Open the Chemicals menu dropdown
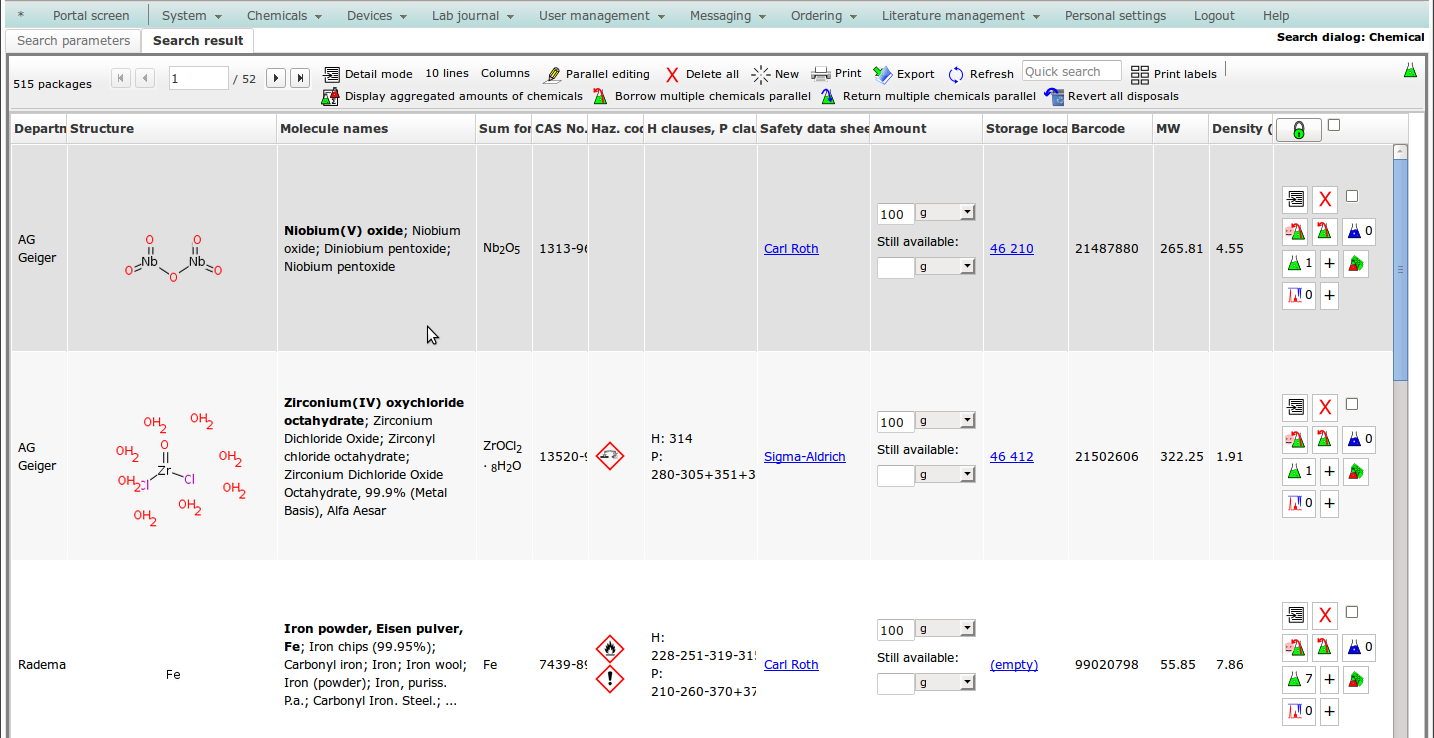1434x738 pixels. click(x=284, y=16)
